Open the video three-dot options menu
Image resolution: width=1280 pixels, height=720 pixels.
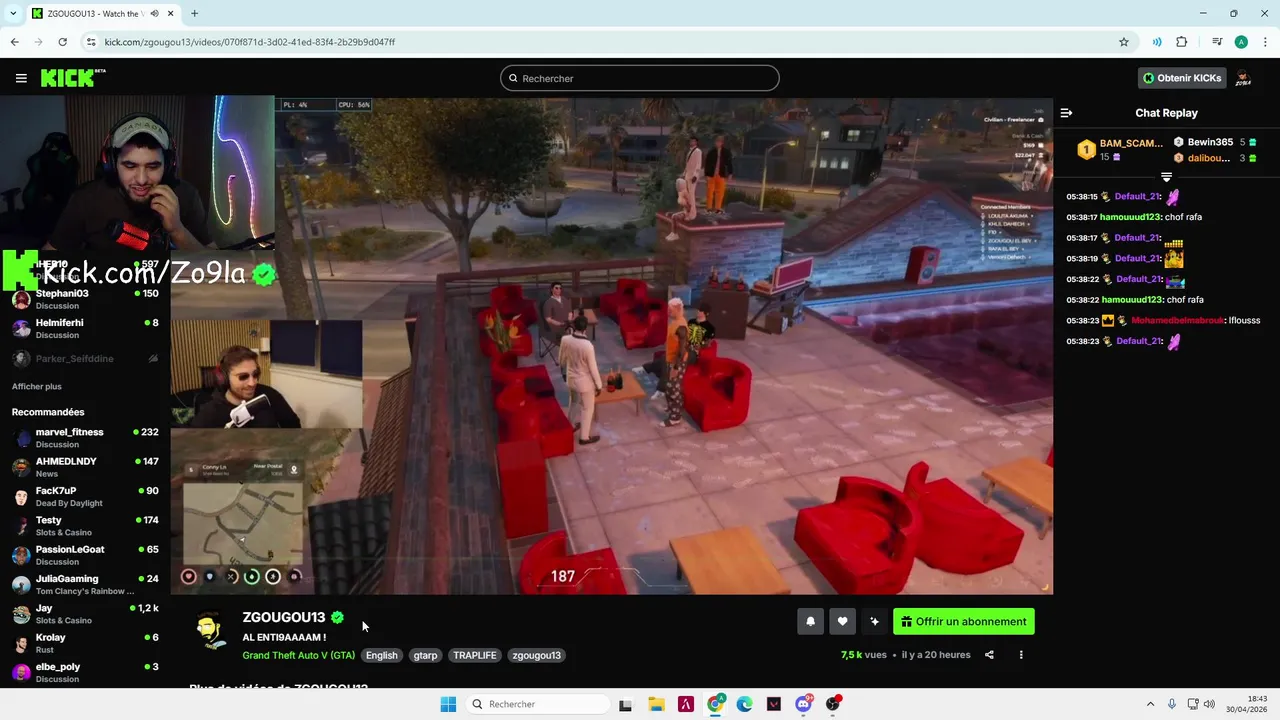click(1021, 655)
